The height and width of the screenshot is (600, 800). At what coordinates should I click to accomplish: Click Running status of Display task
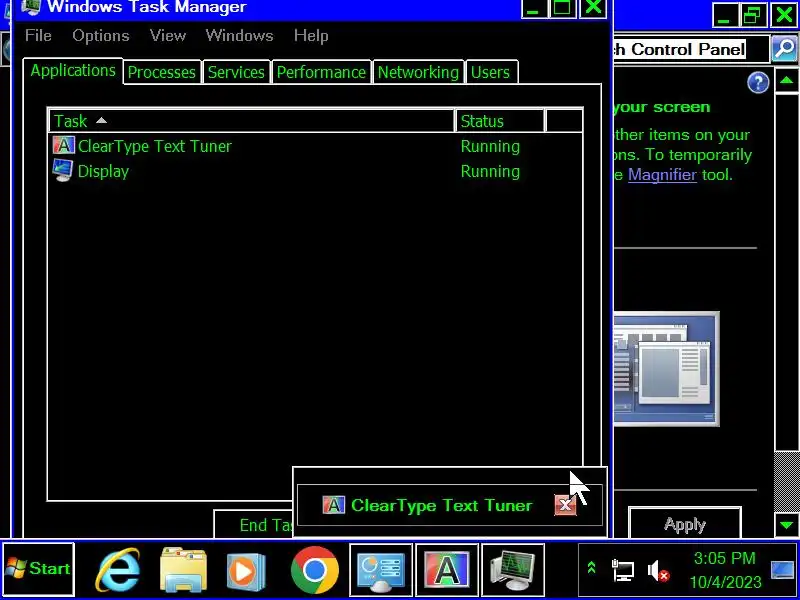490,171
